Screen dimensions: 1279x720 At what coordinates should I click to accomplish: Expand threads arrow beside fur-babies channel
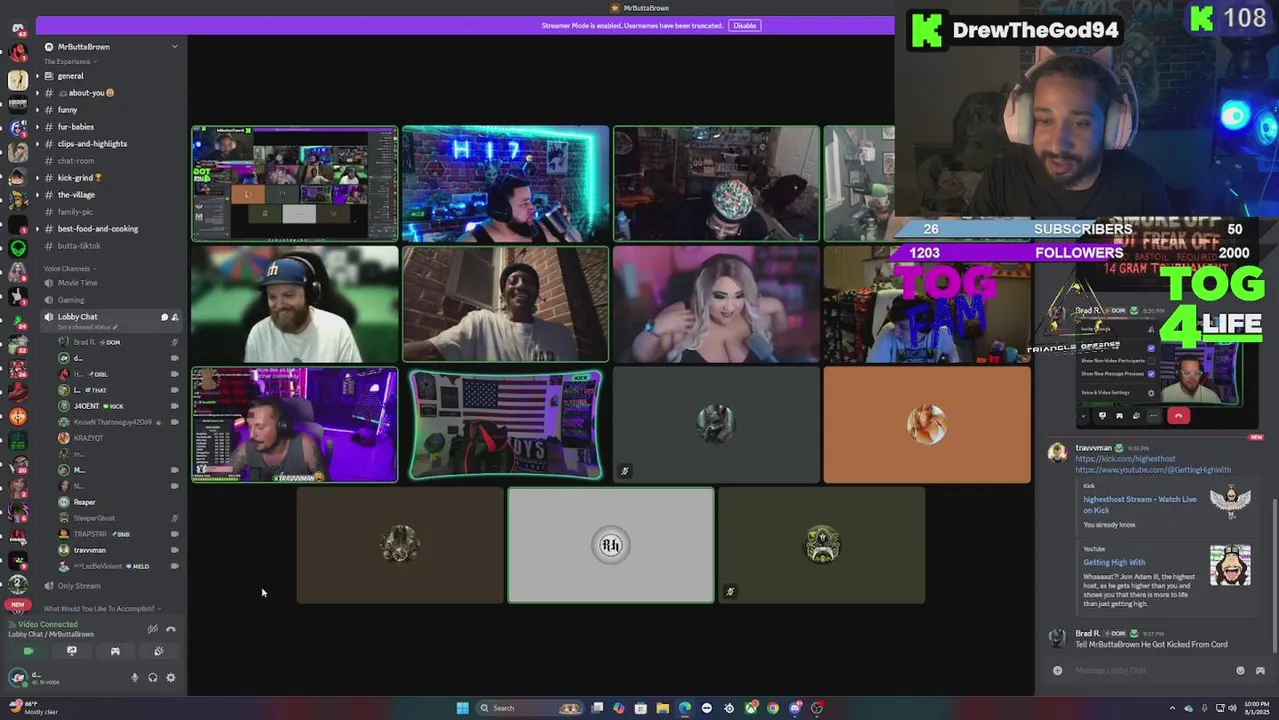38,127
